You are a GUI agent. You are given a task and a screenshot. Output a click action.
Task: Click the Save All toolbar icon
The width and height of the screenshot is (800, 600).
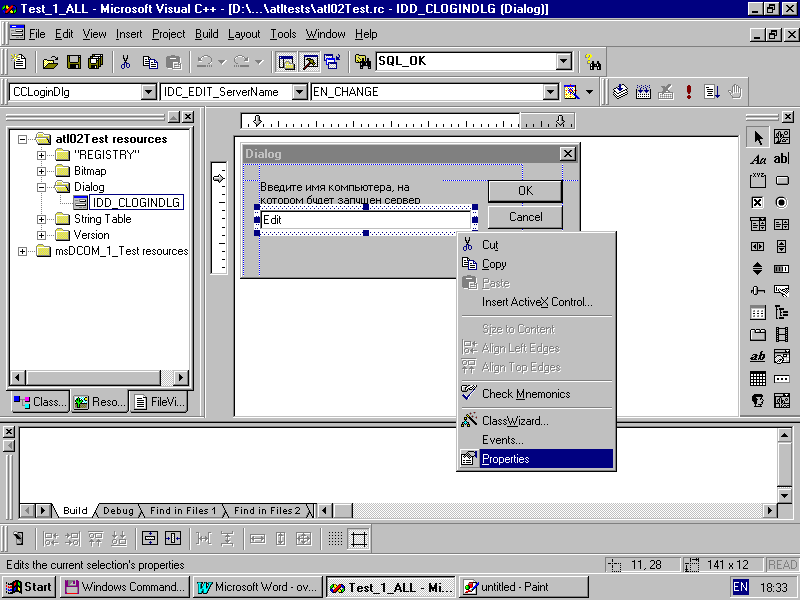point(96,62)
